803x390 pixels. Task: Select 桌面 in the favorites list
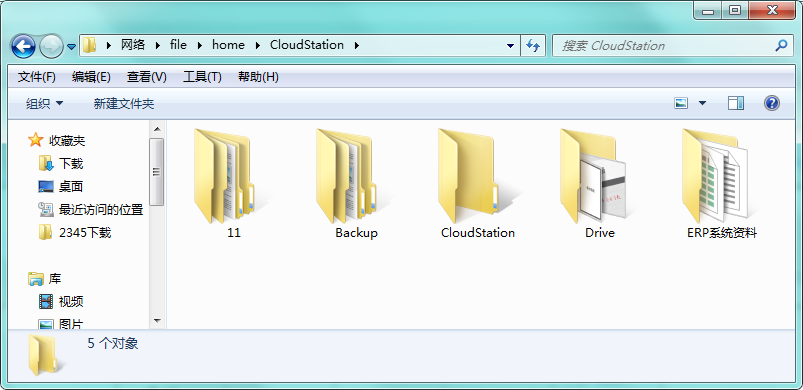click(71, 187)
